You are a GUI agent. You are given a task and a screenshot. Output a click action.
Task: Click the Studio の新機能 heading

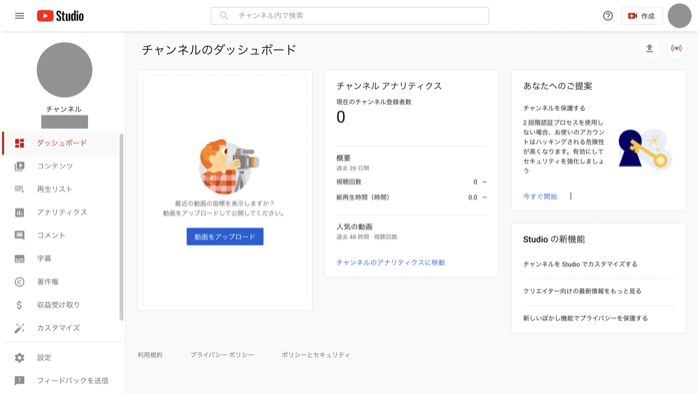coord(554,239)
